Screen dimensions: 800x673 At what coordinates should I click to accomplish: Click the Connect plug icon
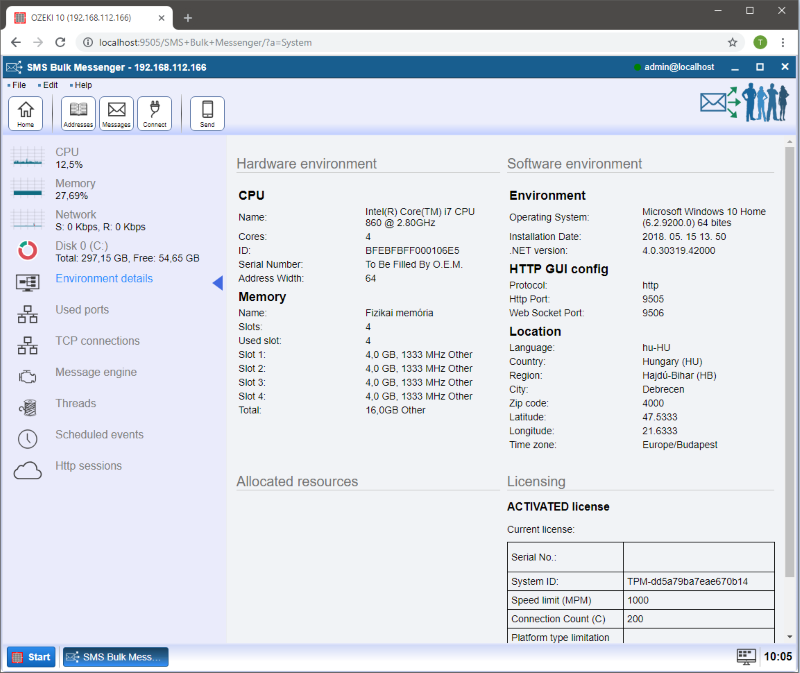pos(154,113)
